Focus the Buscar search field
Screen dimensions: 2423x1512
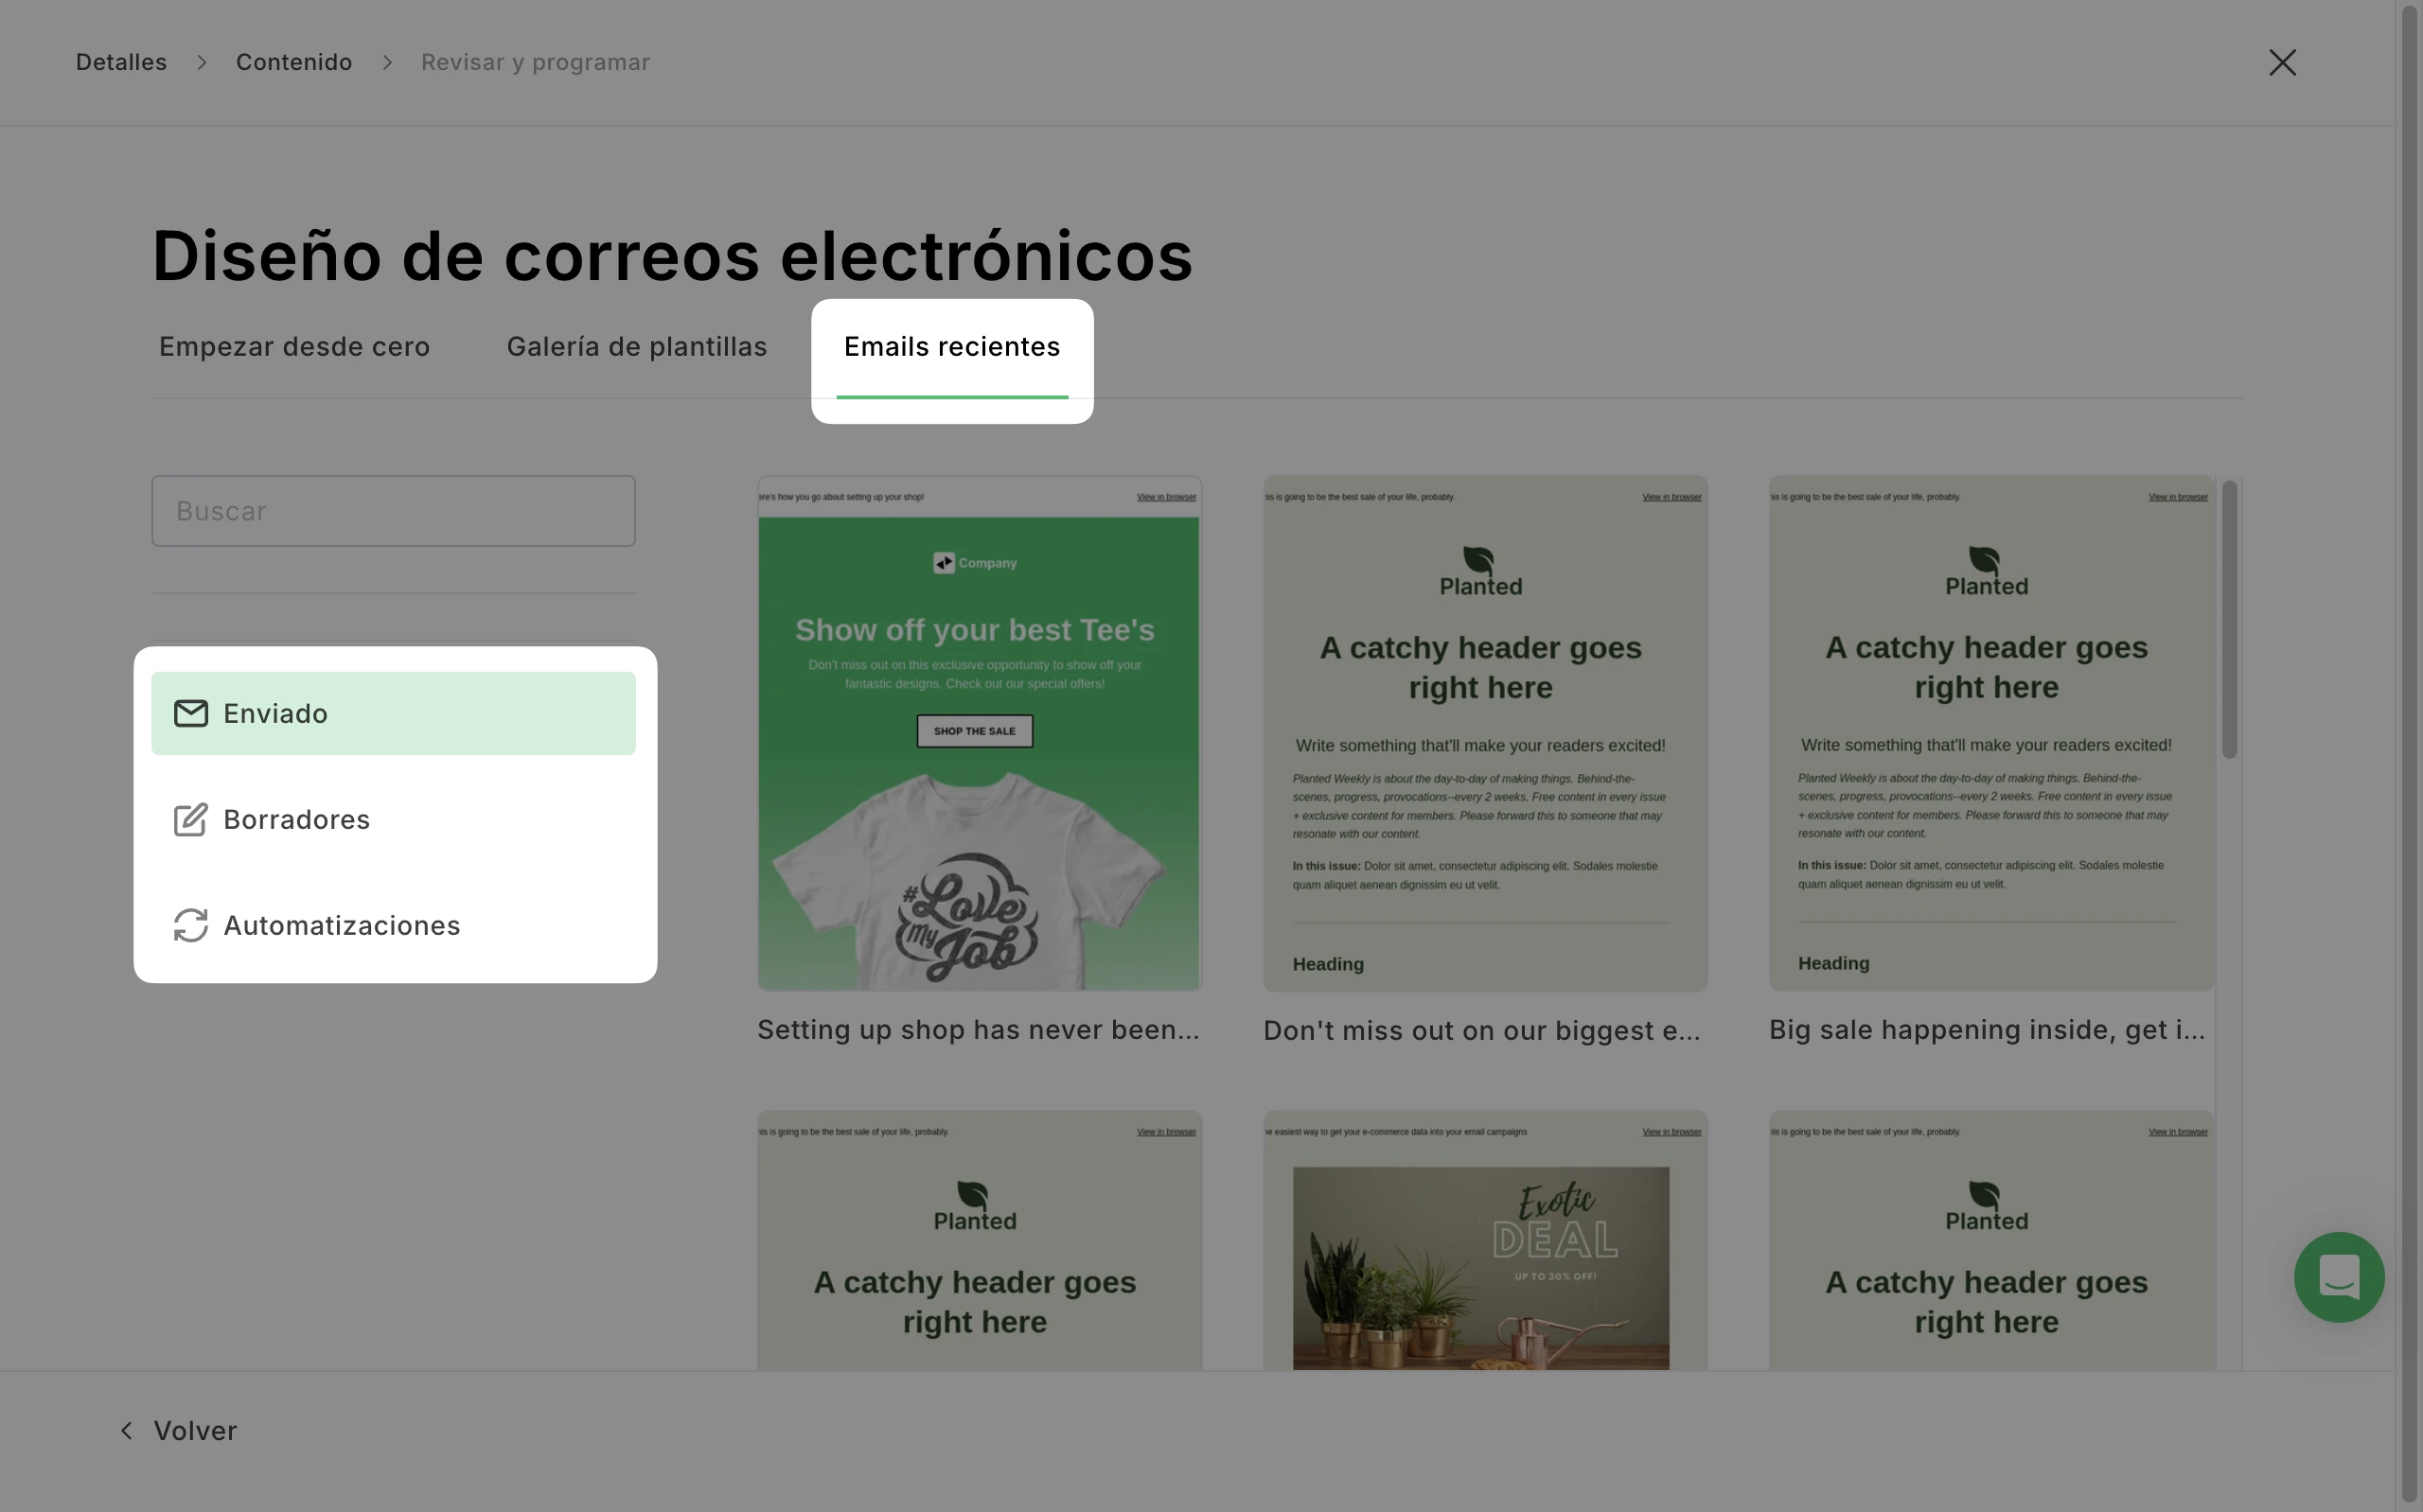[x=393, y=511]
